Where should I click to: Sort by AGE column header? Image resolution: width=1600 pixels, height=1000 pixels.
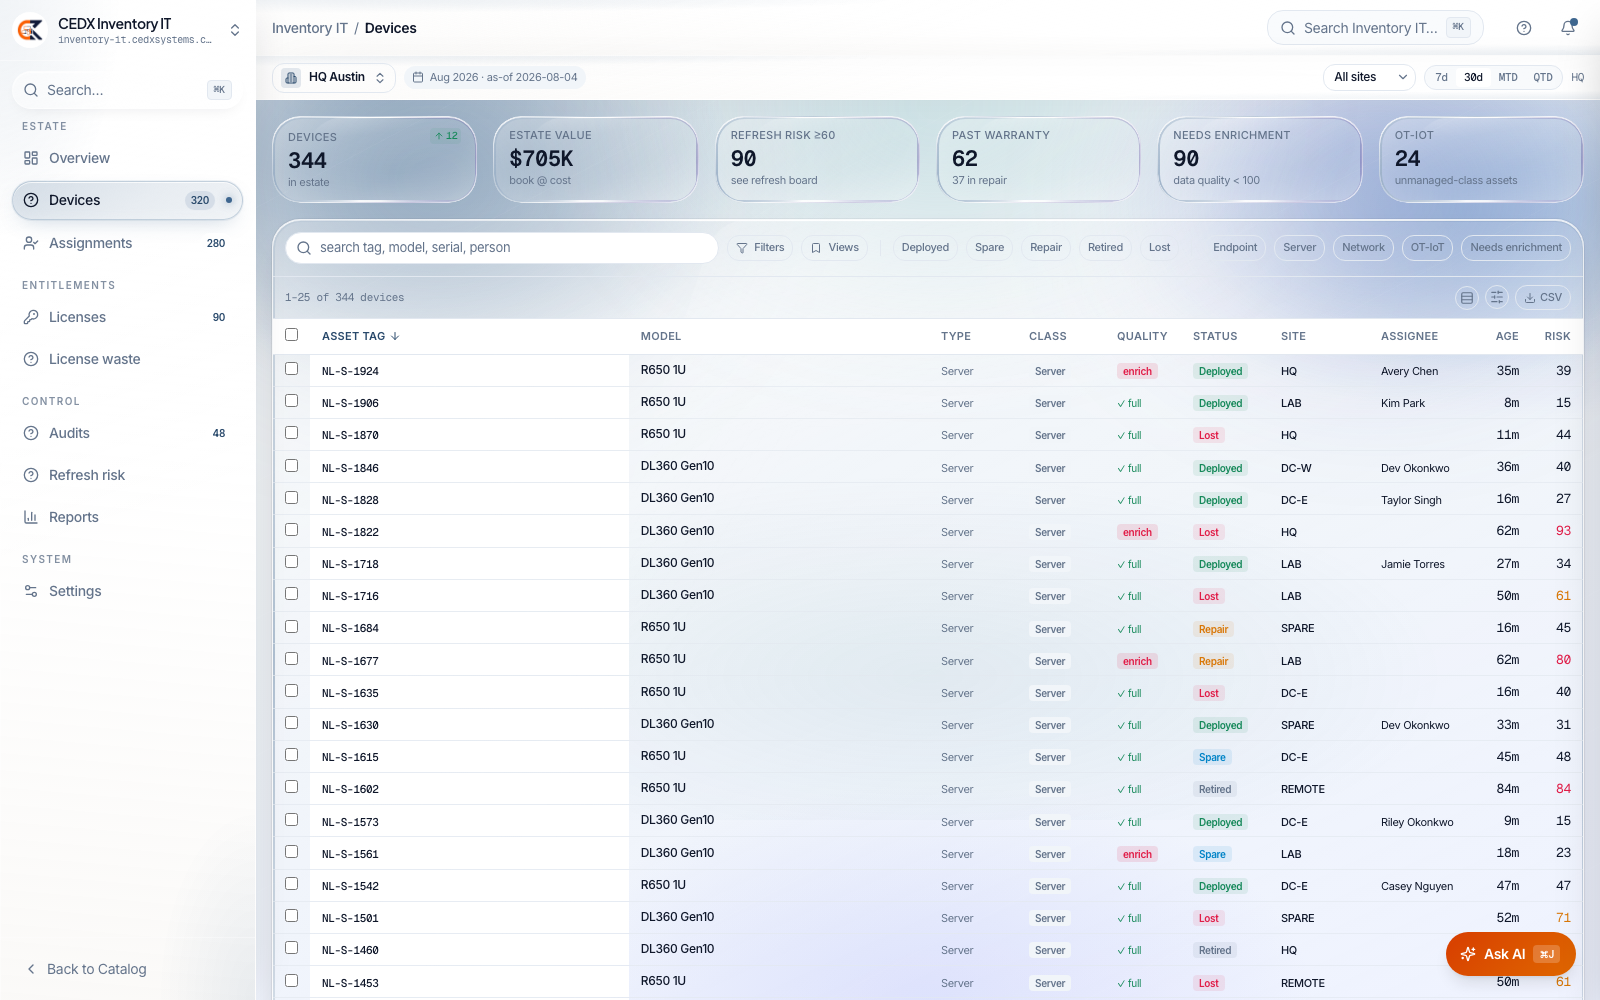pyautogui.click(x=1507, y=336)
